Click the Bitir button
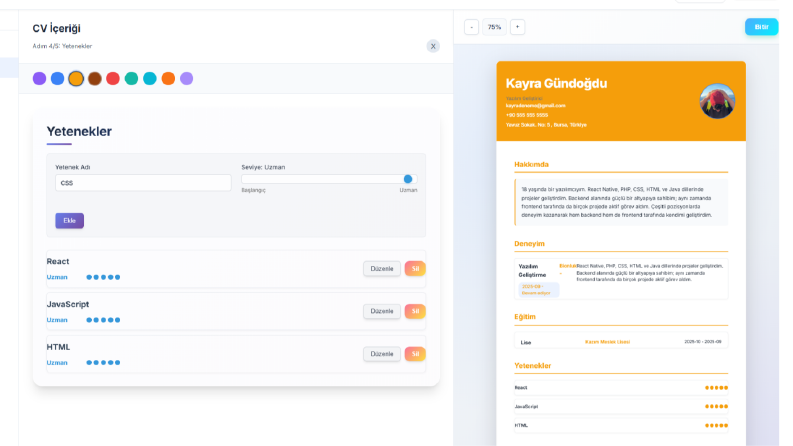The height and width of the screenshot is (446, 793). click(761, 27)
